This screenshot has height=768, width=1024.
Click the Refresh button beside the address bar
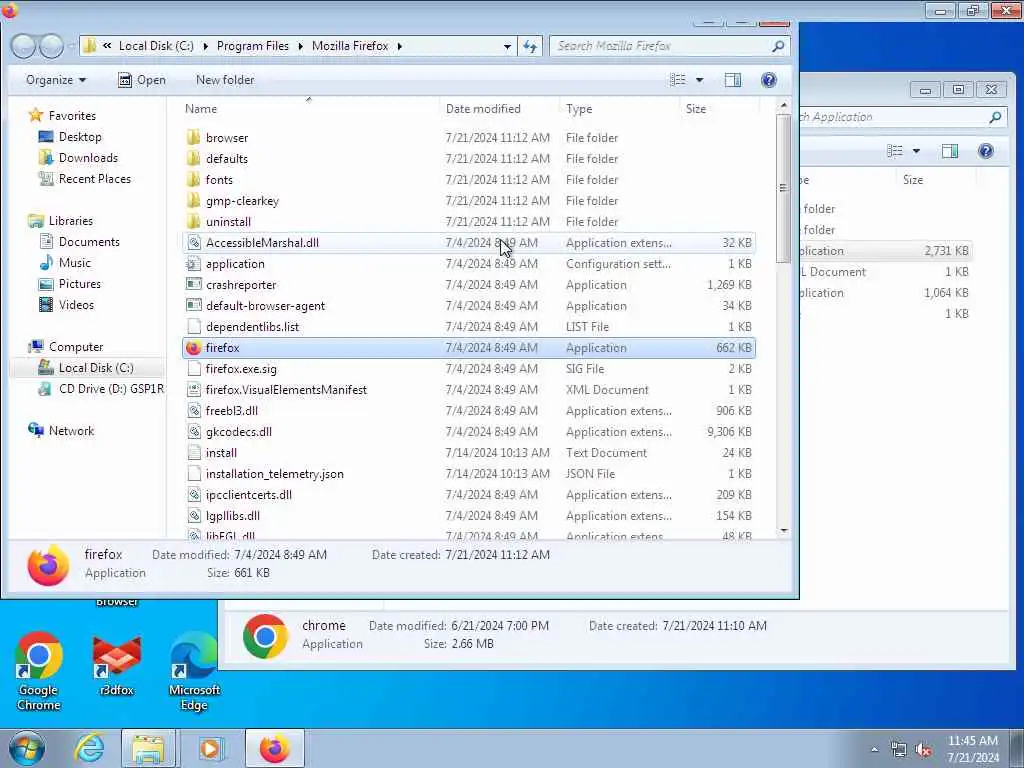coord(530,46)
